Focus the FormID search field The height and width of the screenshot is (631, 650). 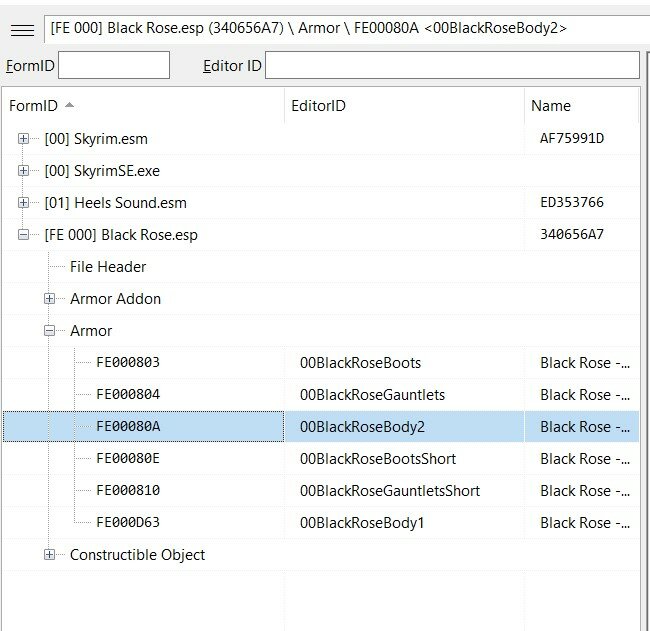coord(114,65)
